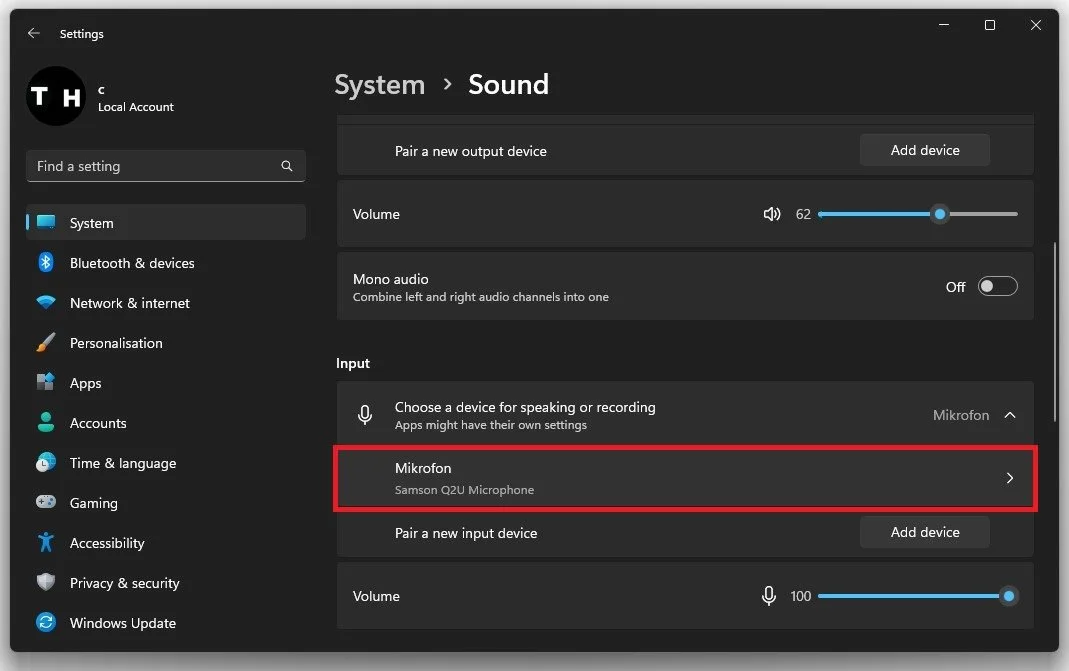1069x671 pixels.
Task: Open Network & internet via its globe icon
Action: point(45,303)
